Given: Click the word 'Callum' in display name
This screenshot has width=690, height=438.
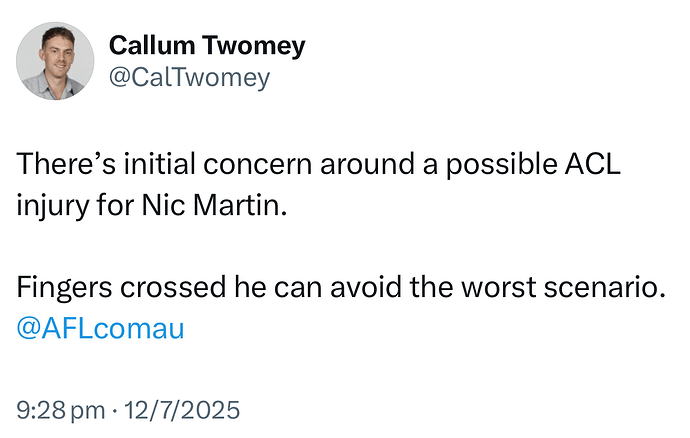Looking at the screenshot, I should (152, 45).
